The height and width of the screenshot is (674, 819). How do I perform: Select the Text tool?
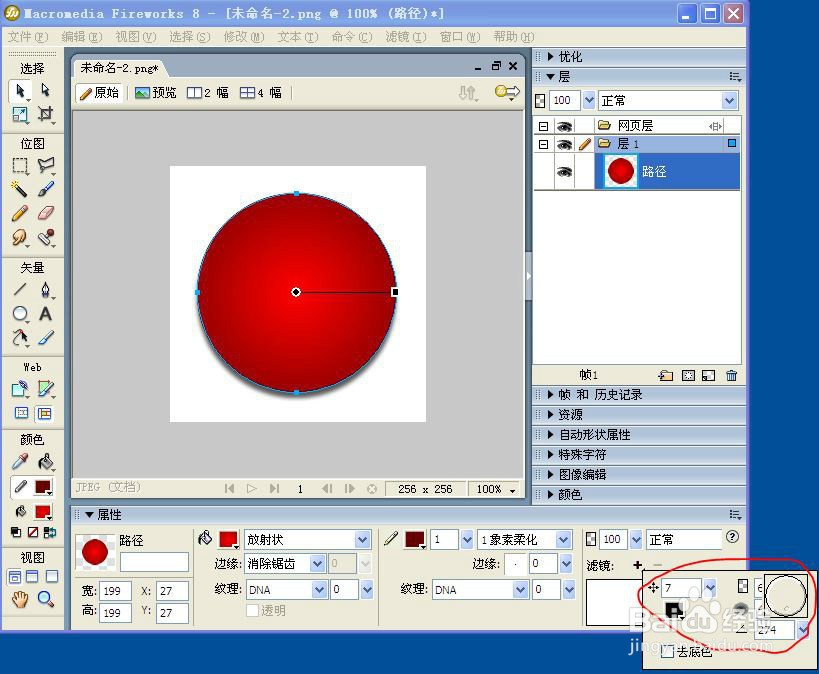(x=45, y=313)
